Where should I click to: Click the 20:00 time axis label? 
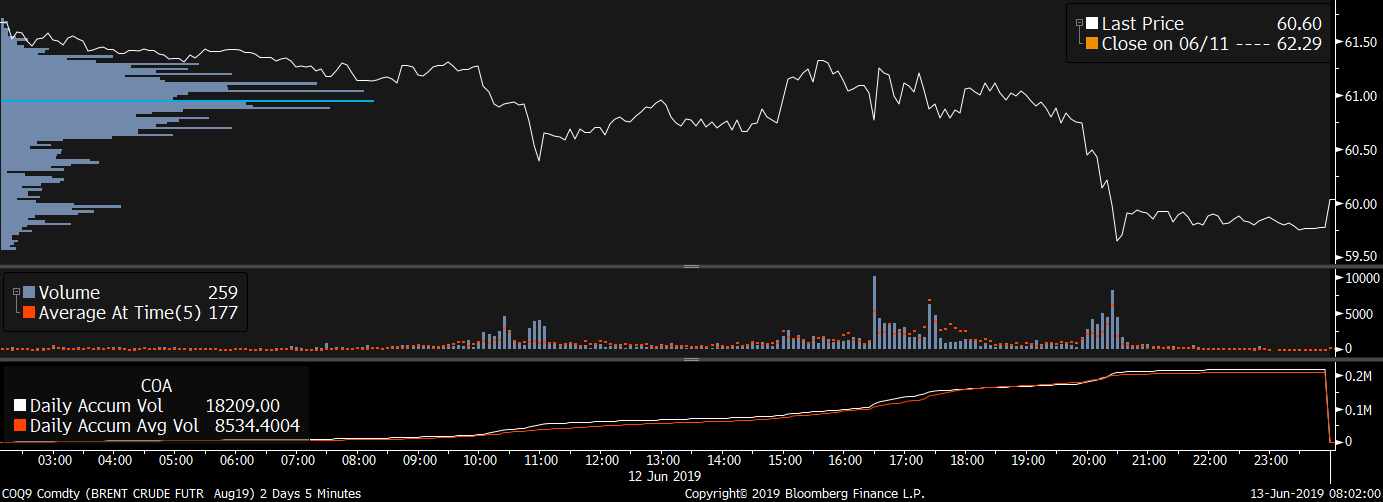click(x=1088, y=461)
